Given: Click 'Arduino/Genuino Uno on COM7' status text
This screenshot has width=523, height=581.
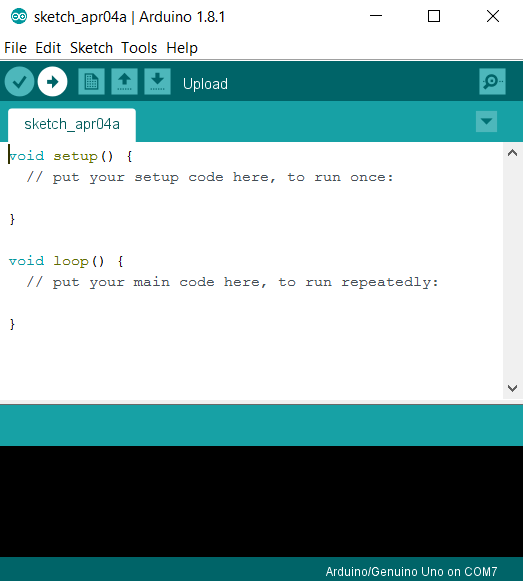Looking at the screenshot, I should click(x=411, y=571).
